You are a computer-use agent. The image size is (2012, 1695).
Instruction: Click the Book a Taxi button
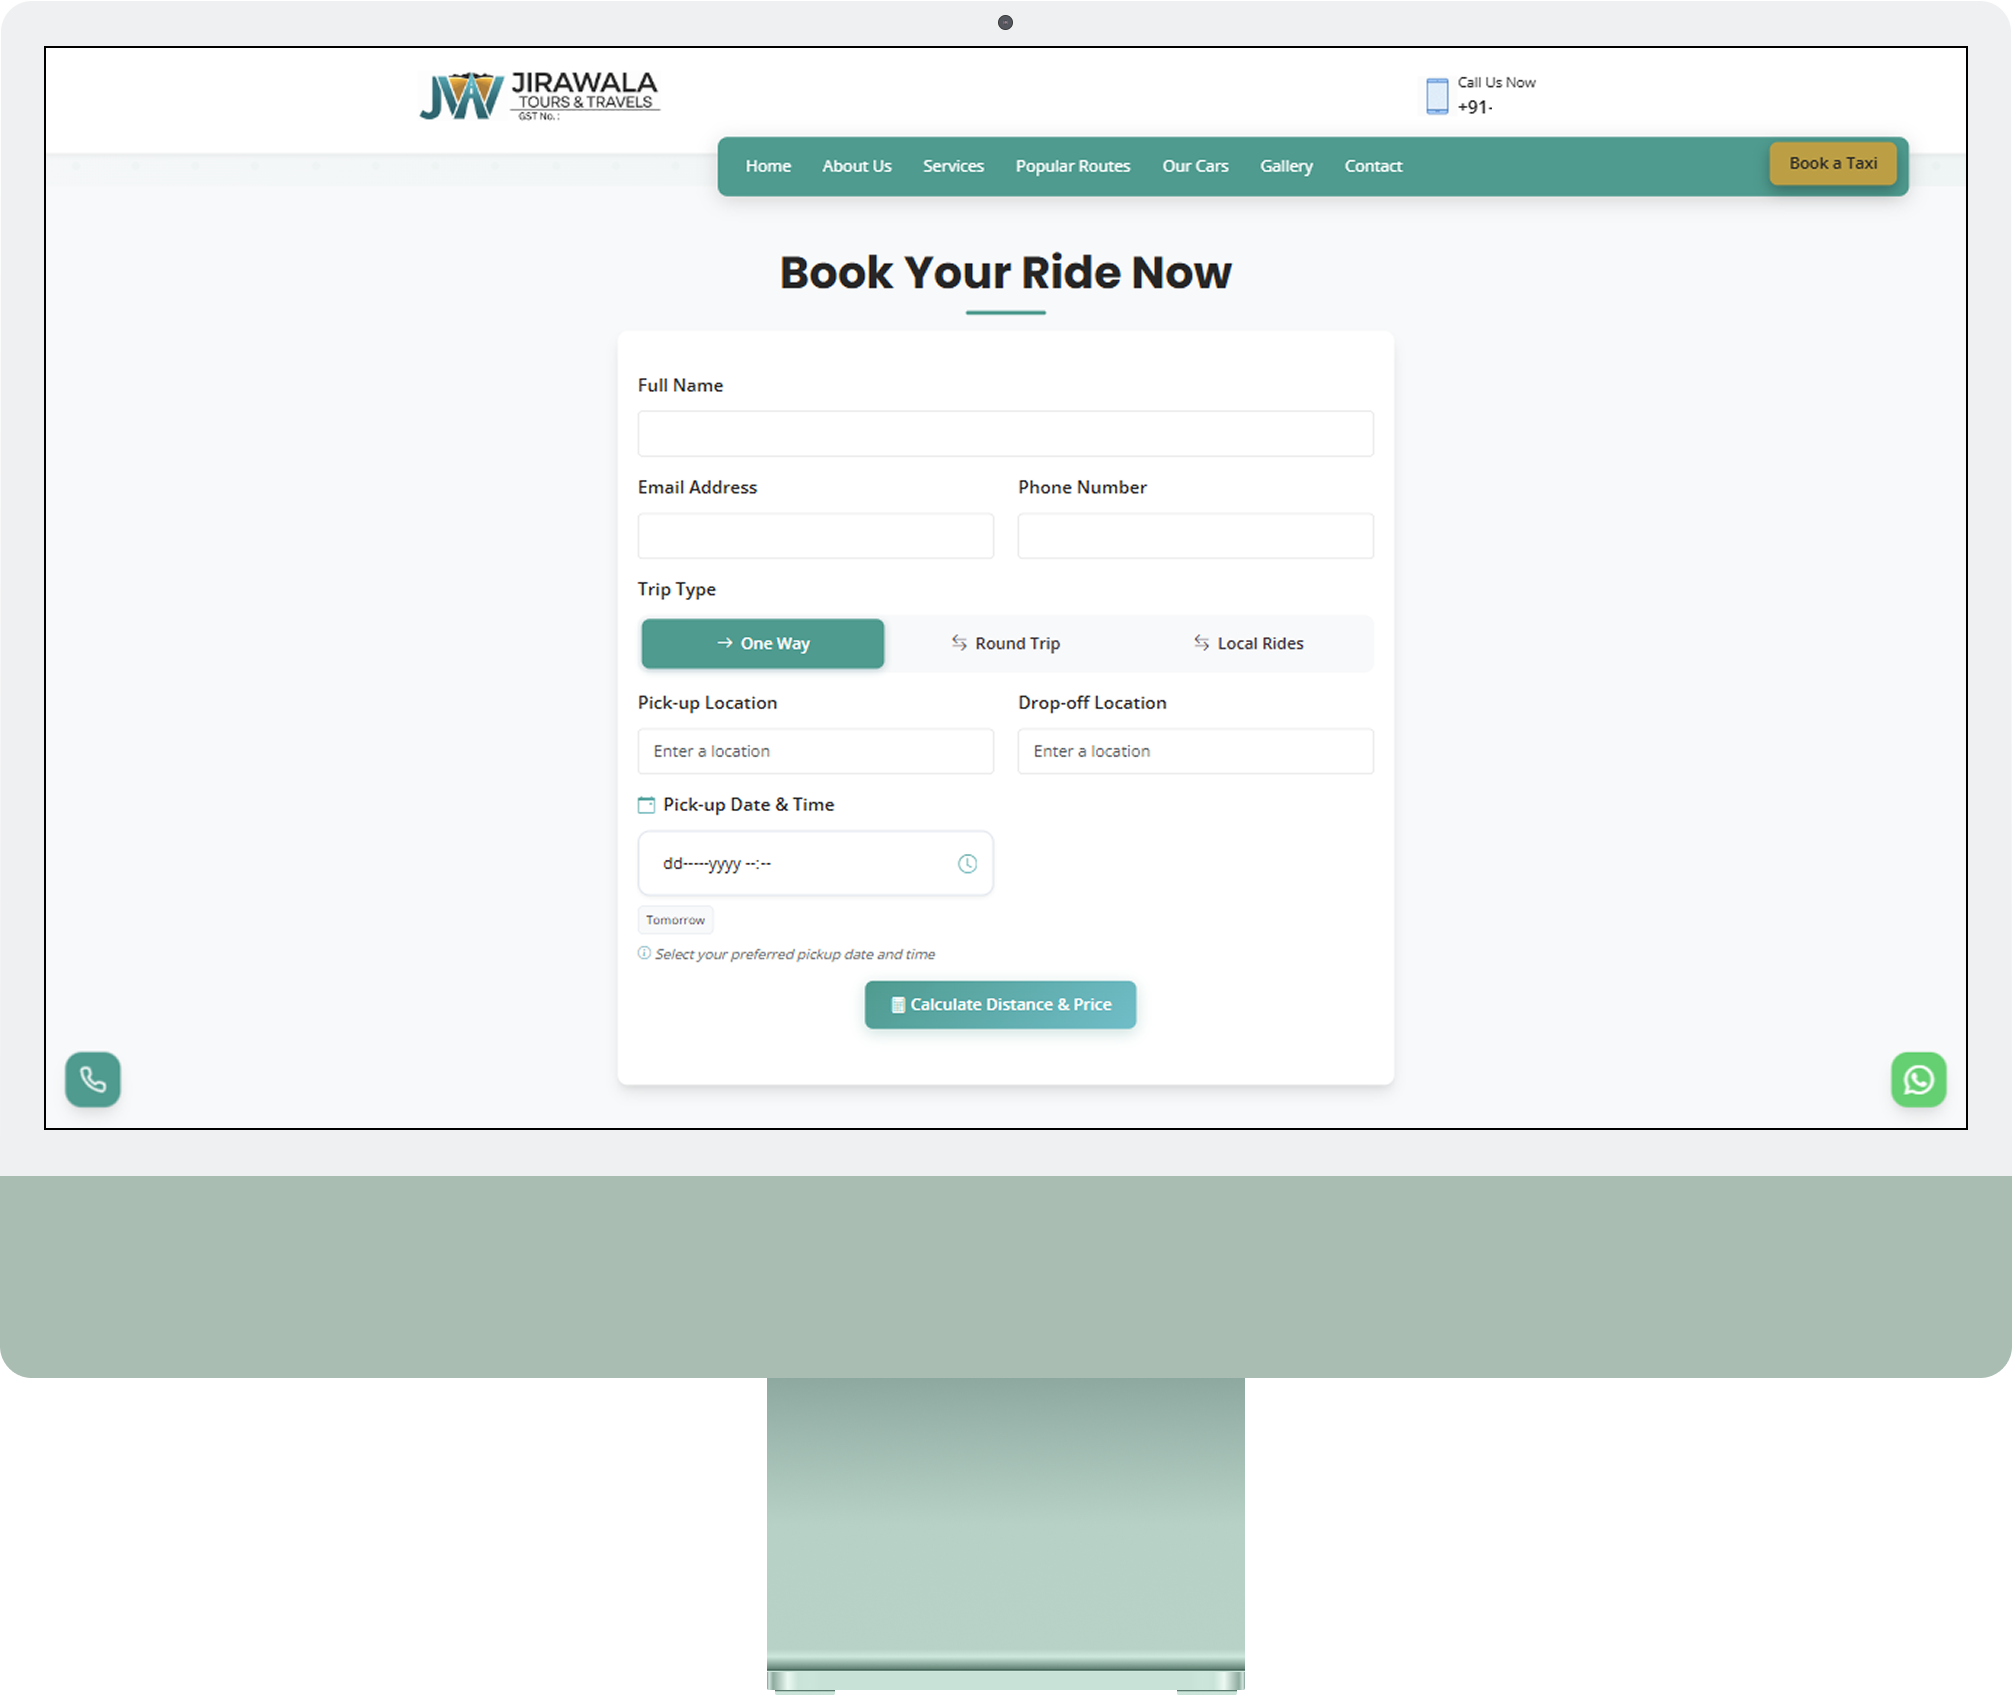coord(1833,163)
